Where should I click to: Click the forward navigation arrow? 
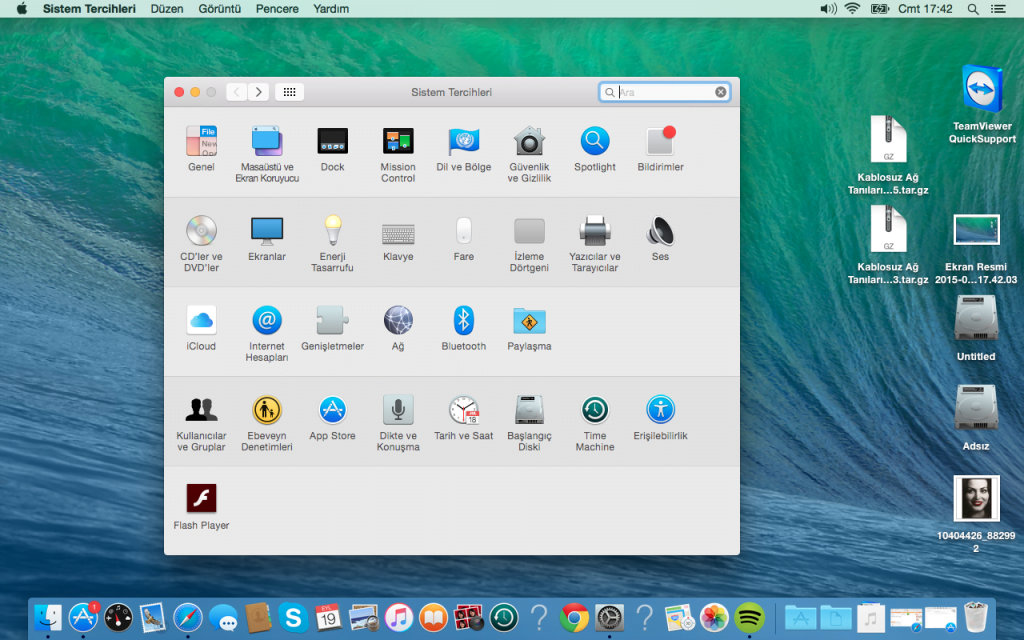tap(259, 92)
